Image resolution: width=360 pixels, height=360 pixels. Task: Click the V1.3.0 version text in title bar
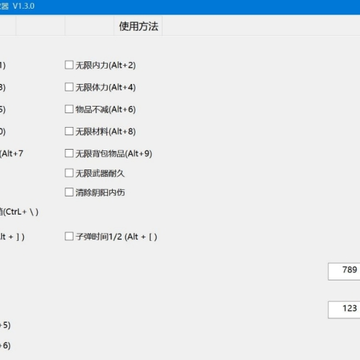coord(23,6)
